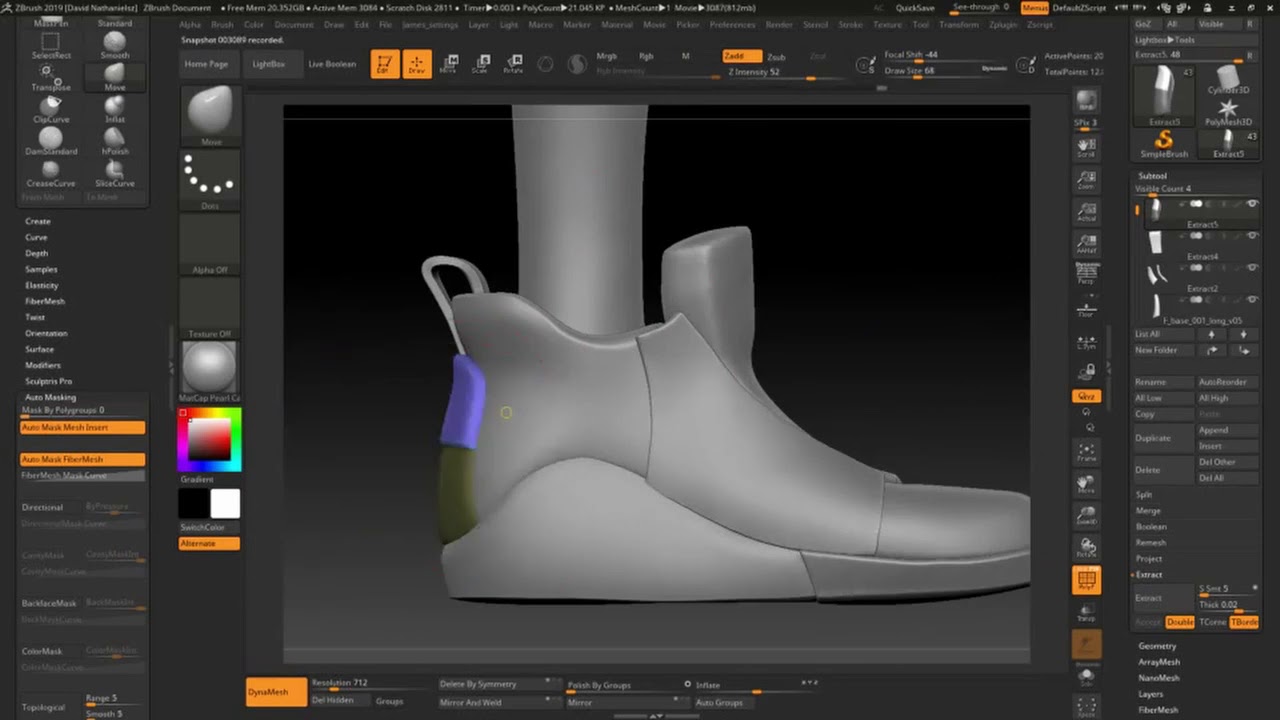This screenshot has height=720, width=1280.
Task: Open the Zplugin menu
Action: pyautogui.click(x=1003, y=24)
